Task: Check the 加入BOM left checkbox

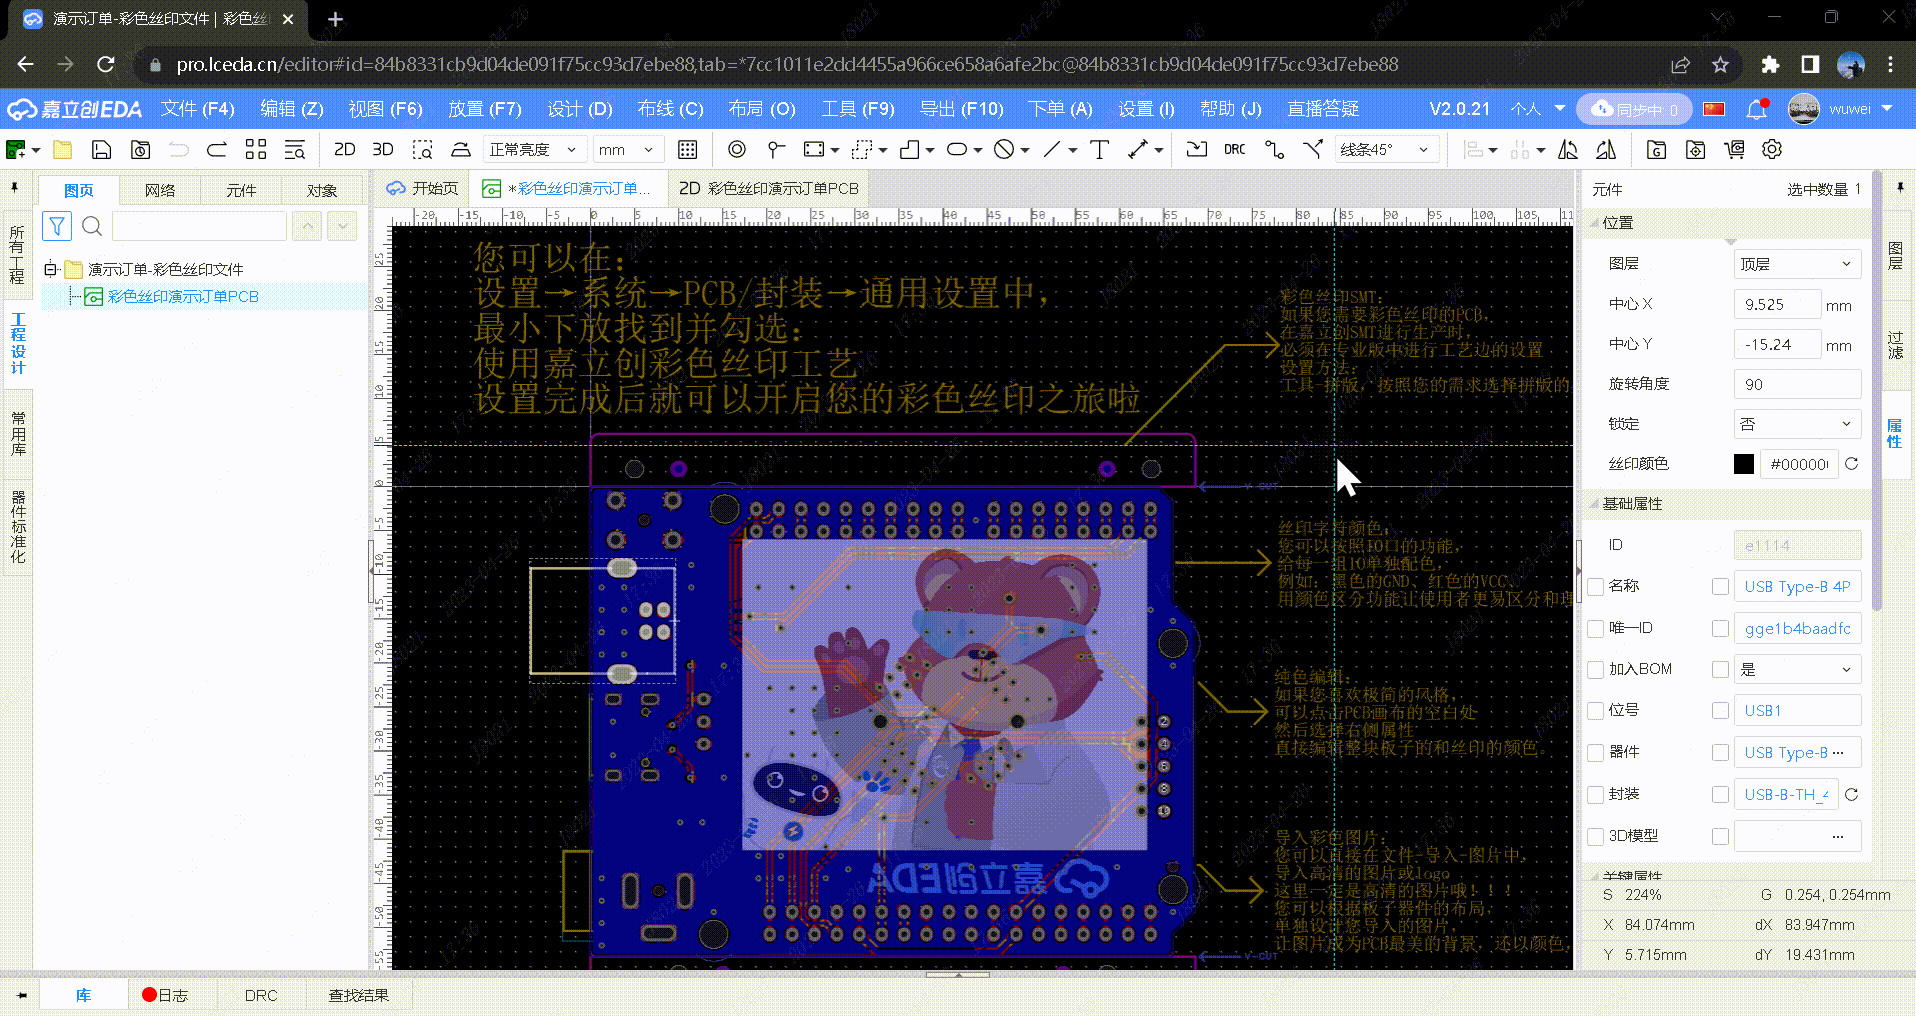Action: pos(1596,669)
